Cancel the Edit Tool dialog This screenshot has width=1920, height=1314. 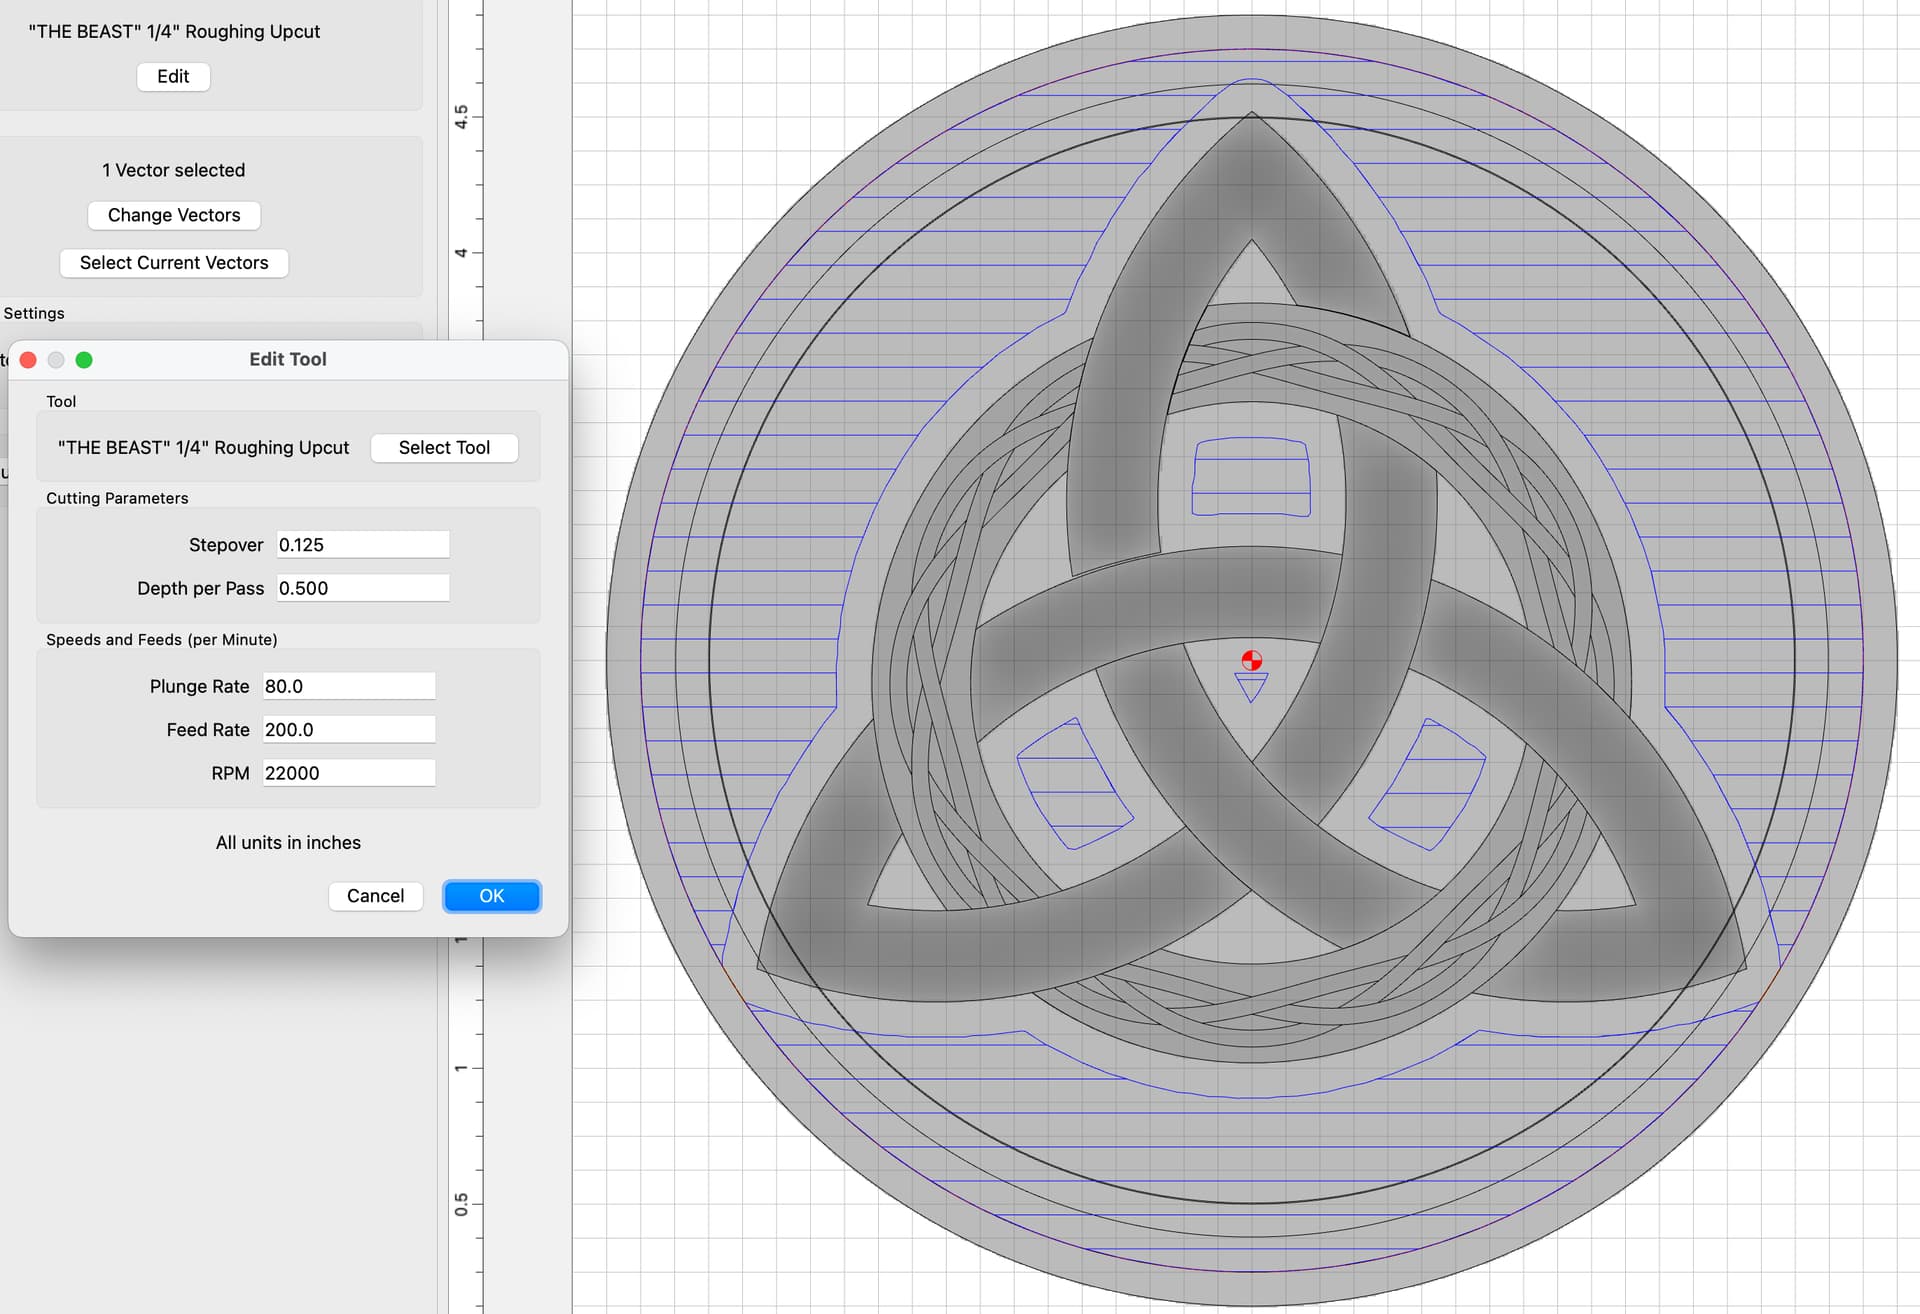click(x=375, y=896)
